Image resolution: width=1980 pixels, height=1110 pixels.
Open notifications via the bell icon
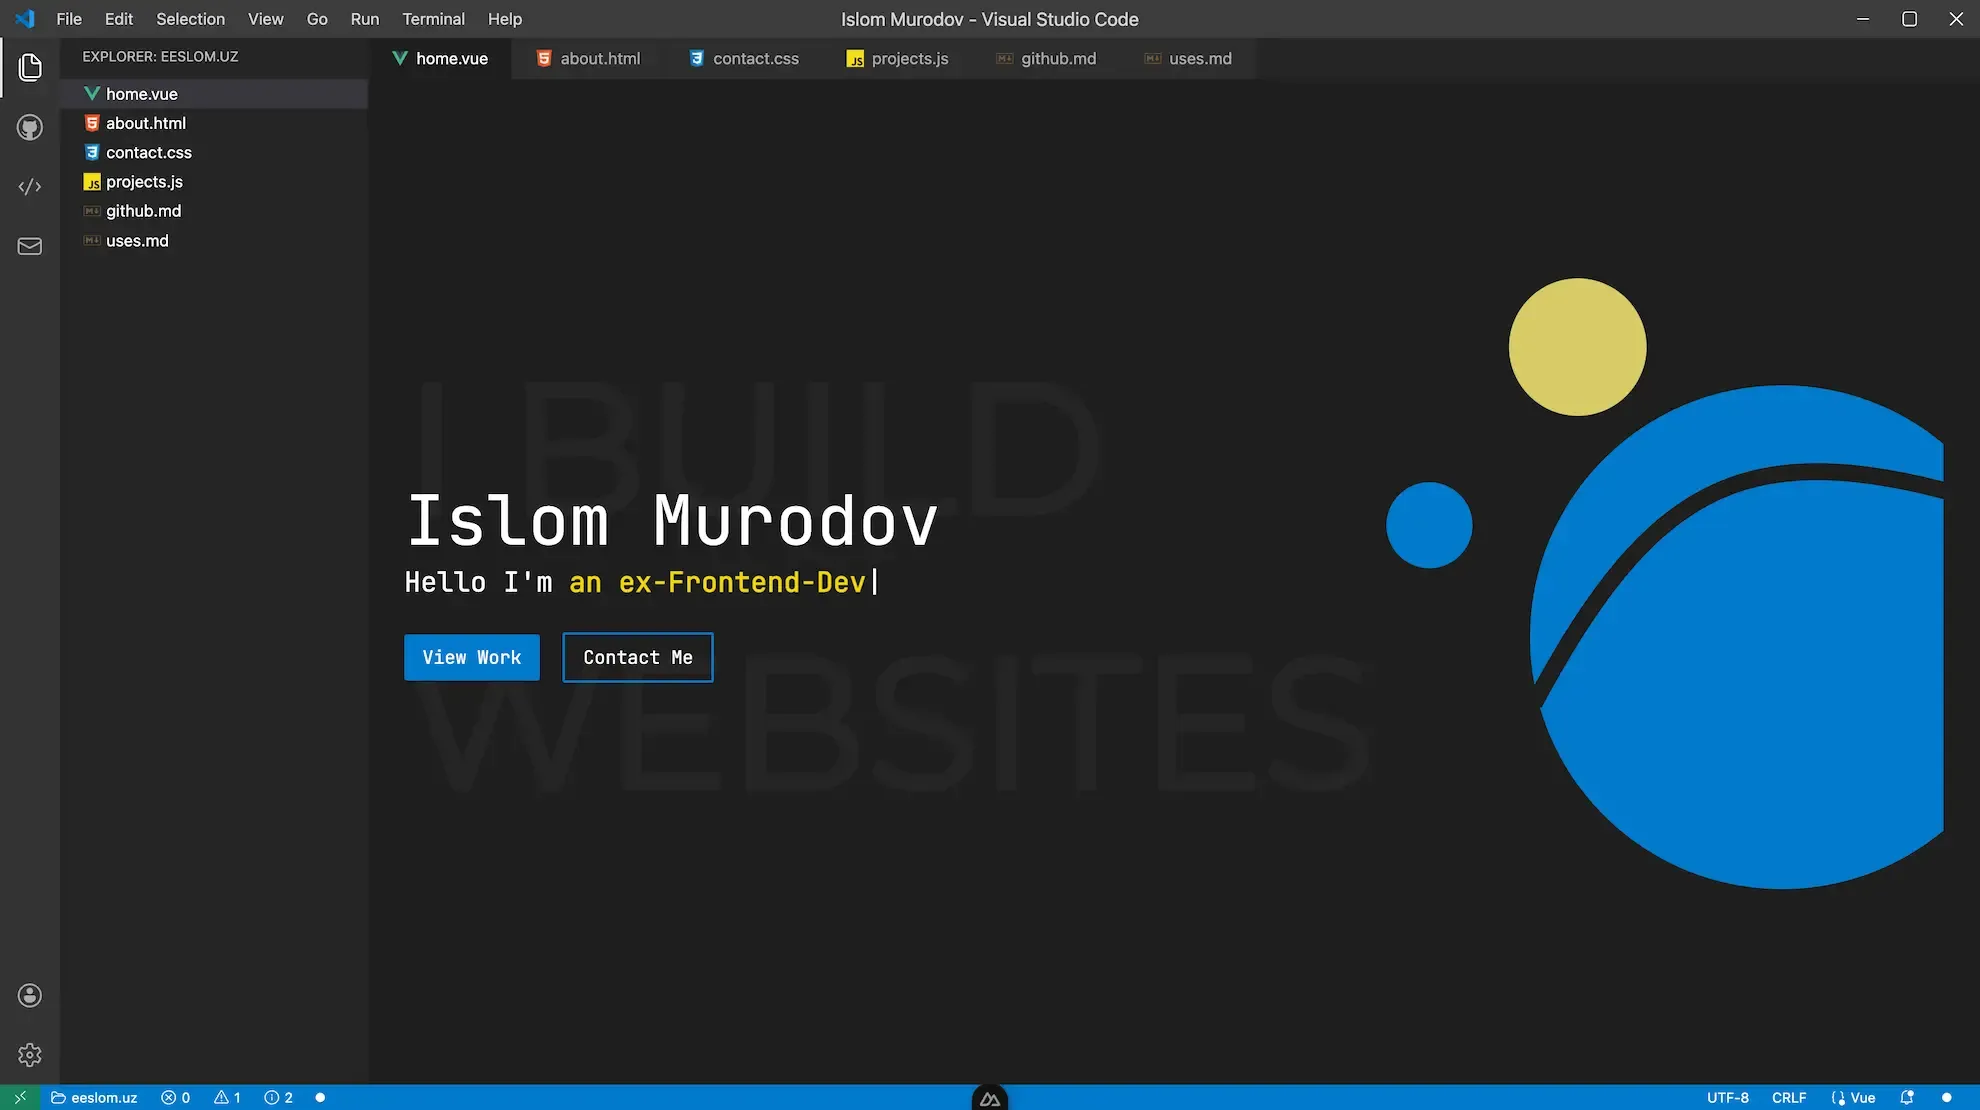pyautogui.click(x=1908, y=1097)
